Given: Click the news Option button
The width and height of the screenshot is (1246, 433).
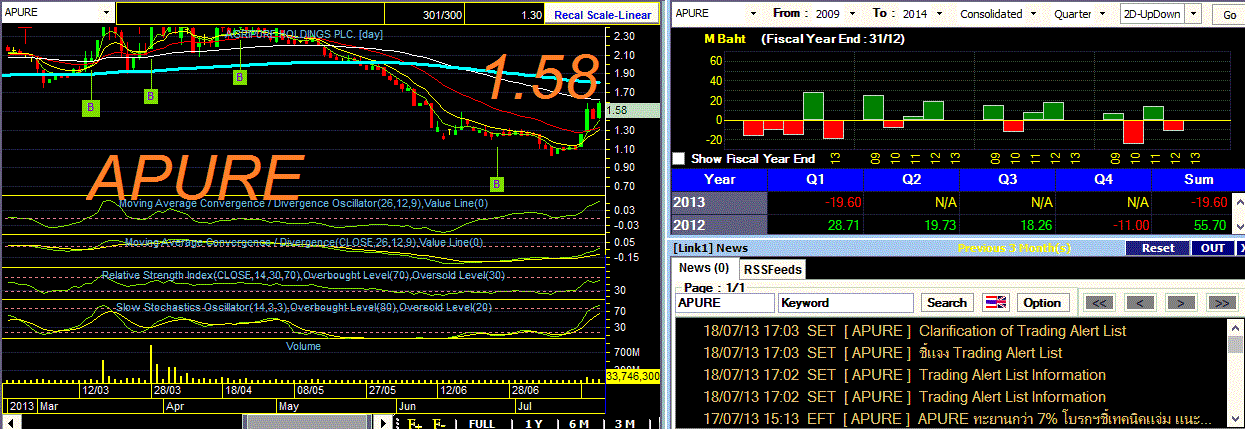Looking at the screenshot, I should [1041, 302].
